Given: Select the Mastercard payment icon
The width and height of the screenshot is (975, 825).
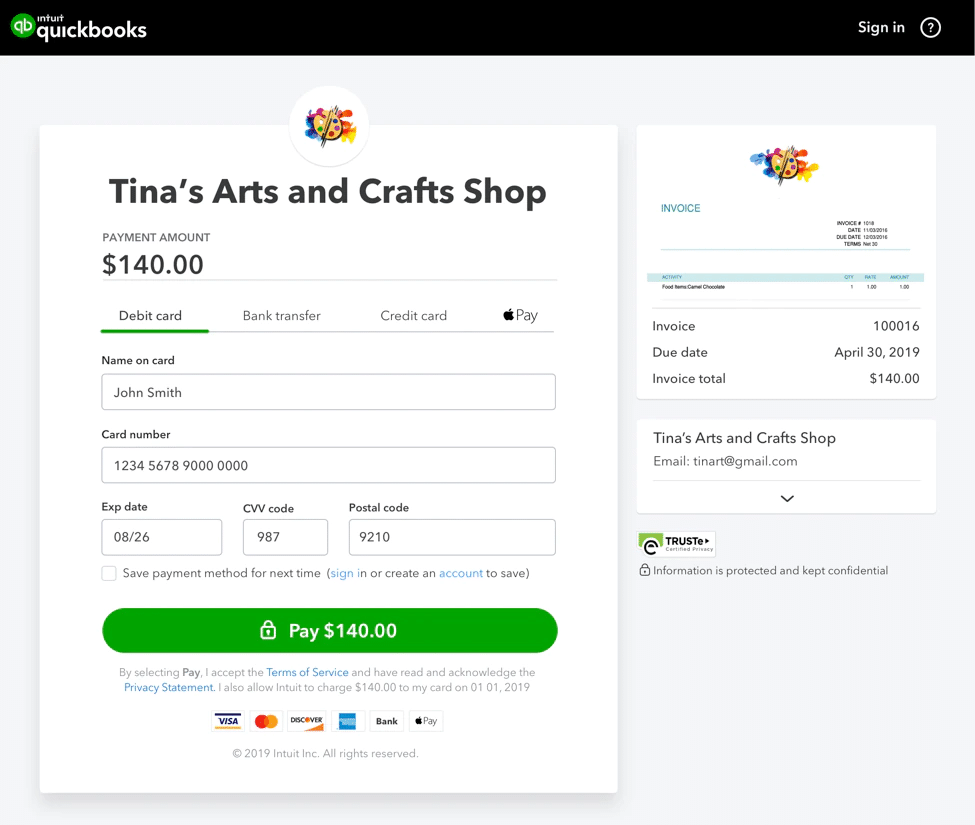Looking at the screenshot, I should click(266, 720).
